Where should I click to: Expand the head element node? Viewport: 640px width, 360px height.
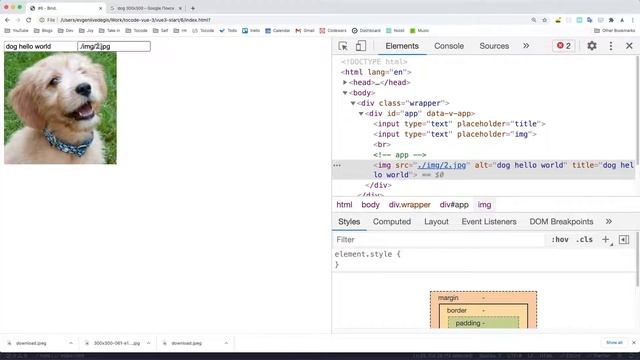pyautogui.click(x=345, y=82)
